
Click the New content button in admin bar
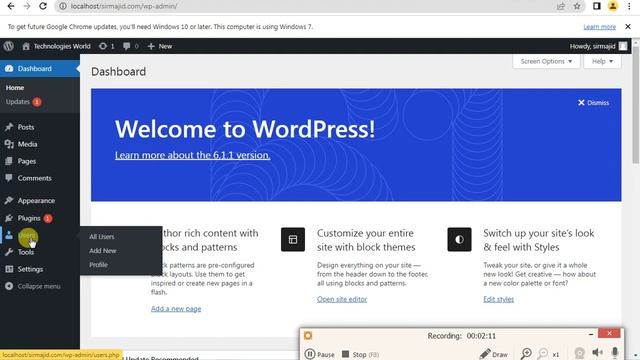160,46
